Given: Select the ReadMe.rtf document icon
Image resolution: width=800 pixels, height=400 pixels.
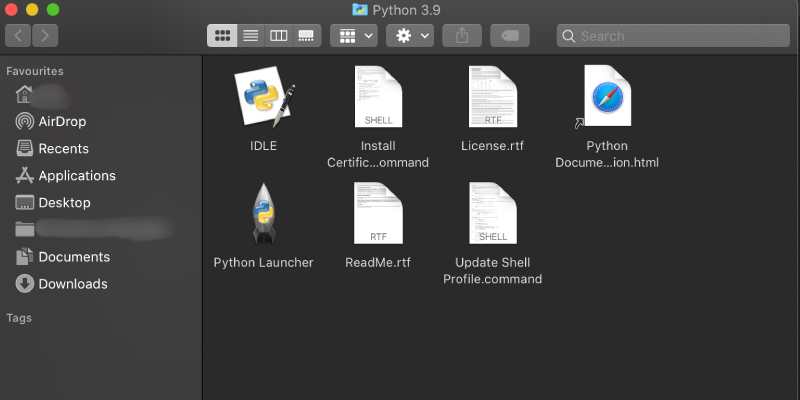Looking at the screenshot, I should coord(378,213).
